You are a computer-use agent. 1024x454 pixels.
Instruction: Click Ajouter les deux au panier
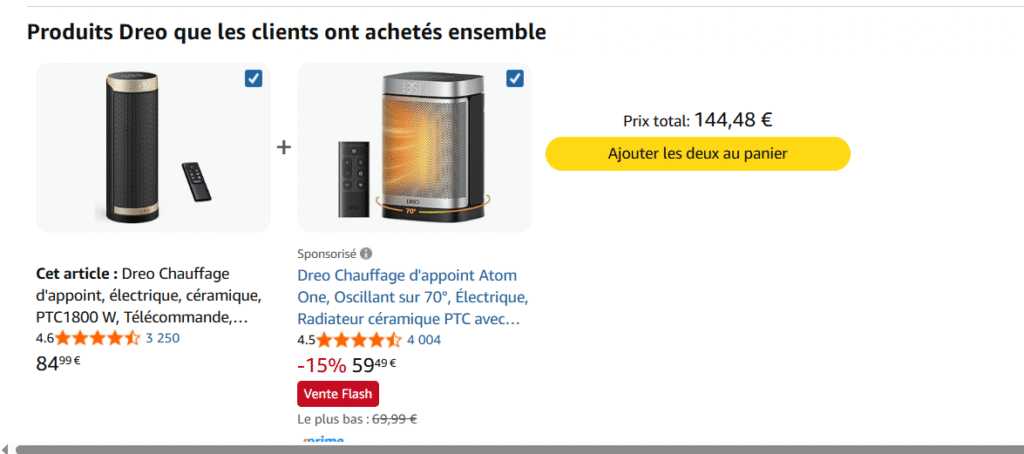(x=697, y=154)
